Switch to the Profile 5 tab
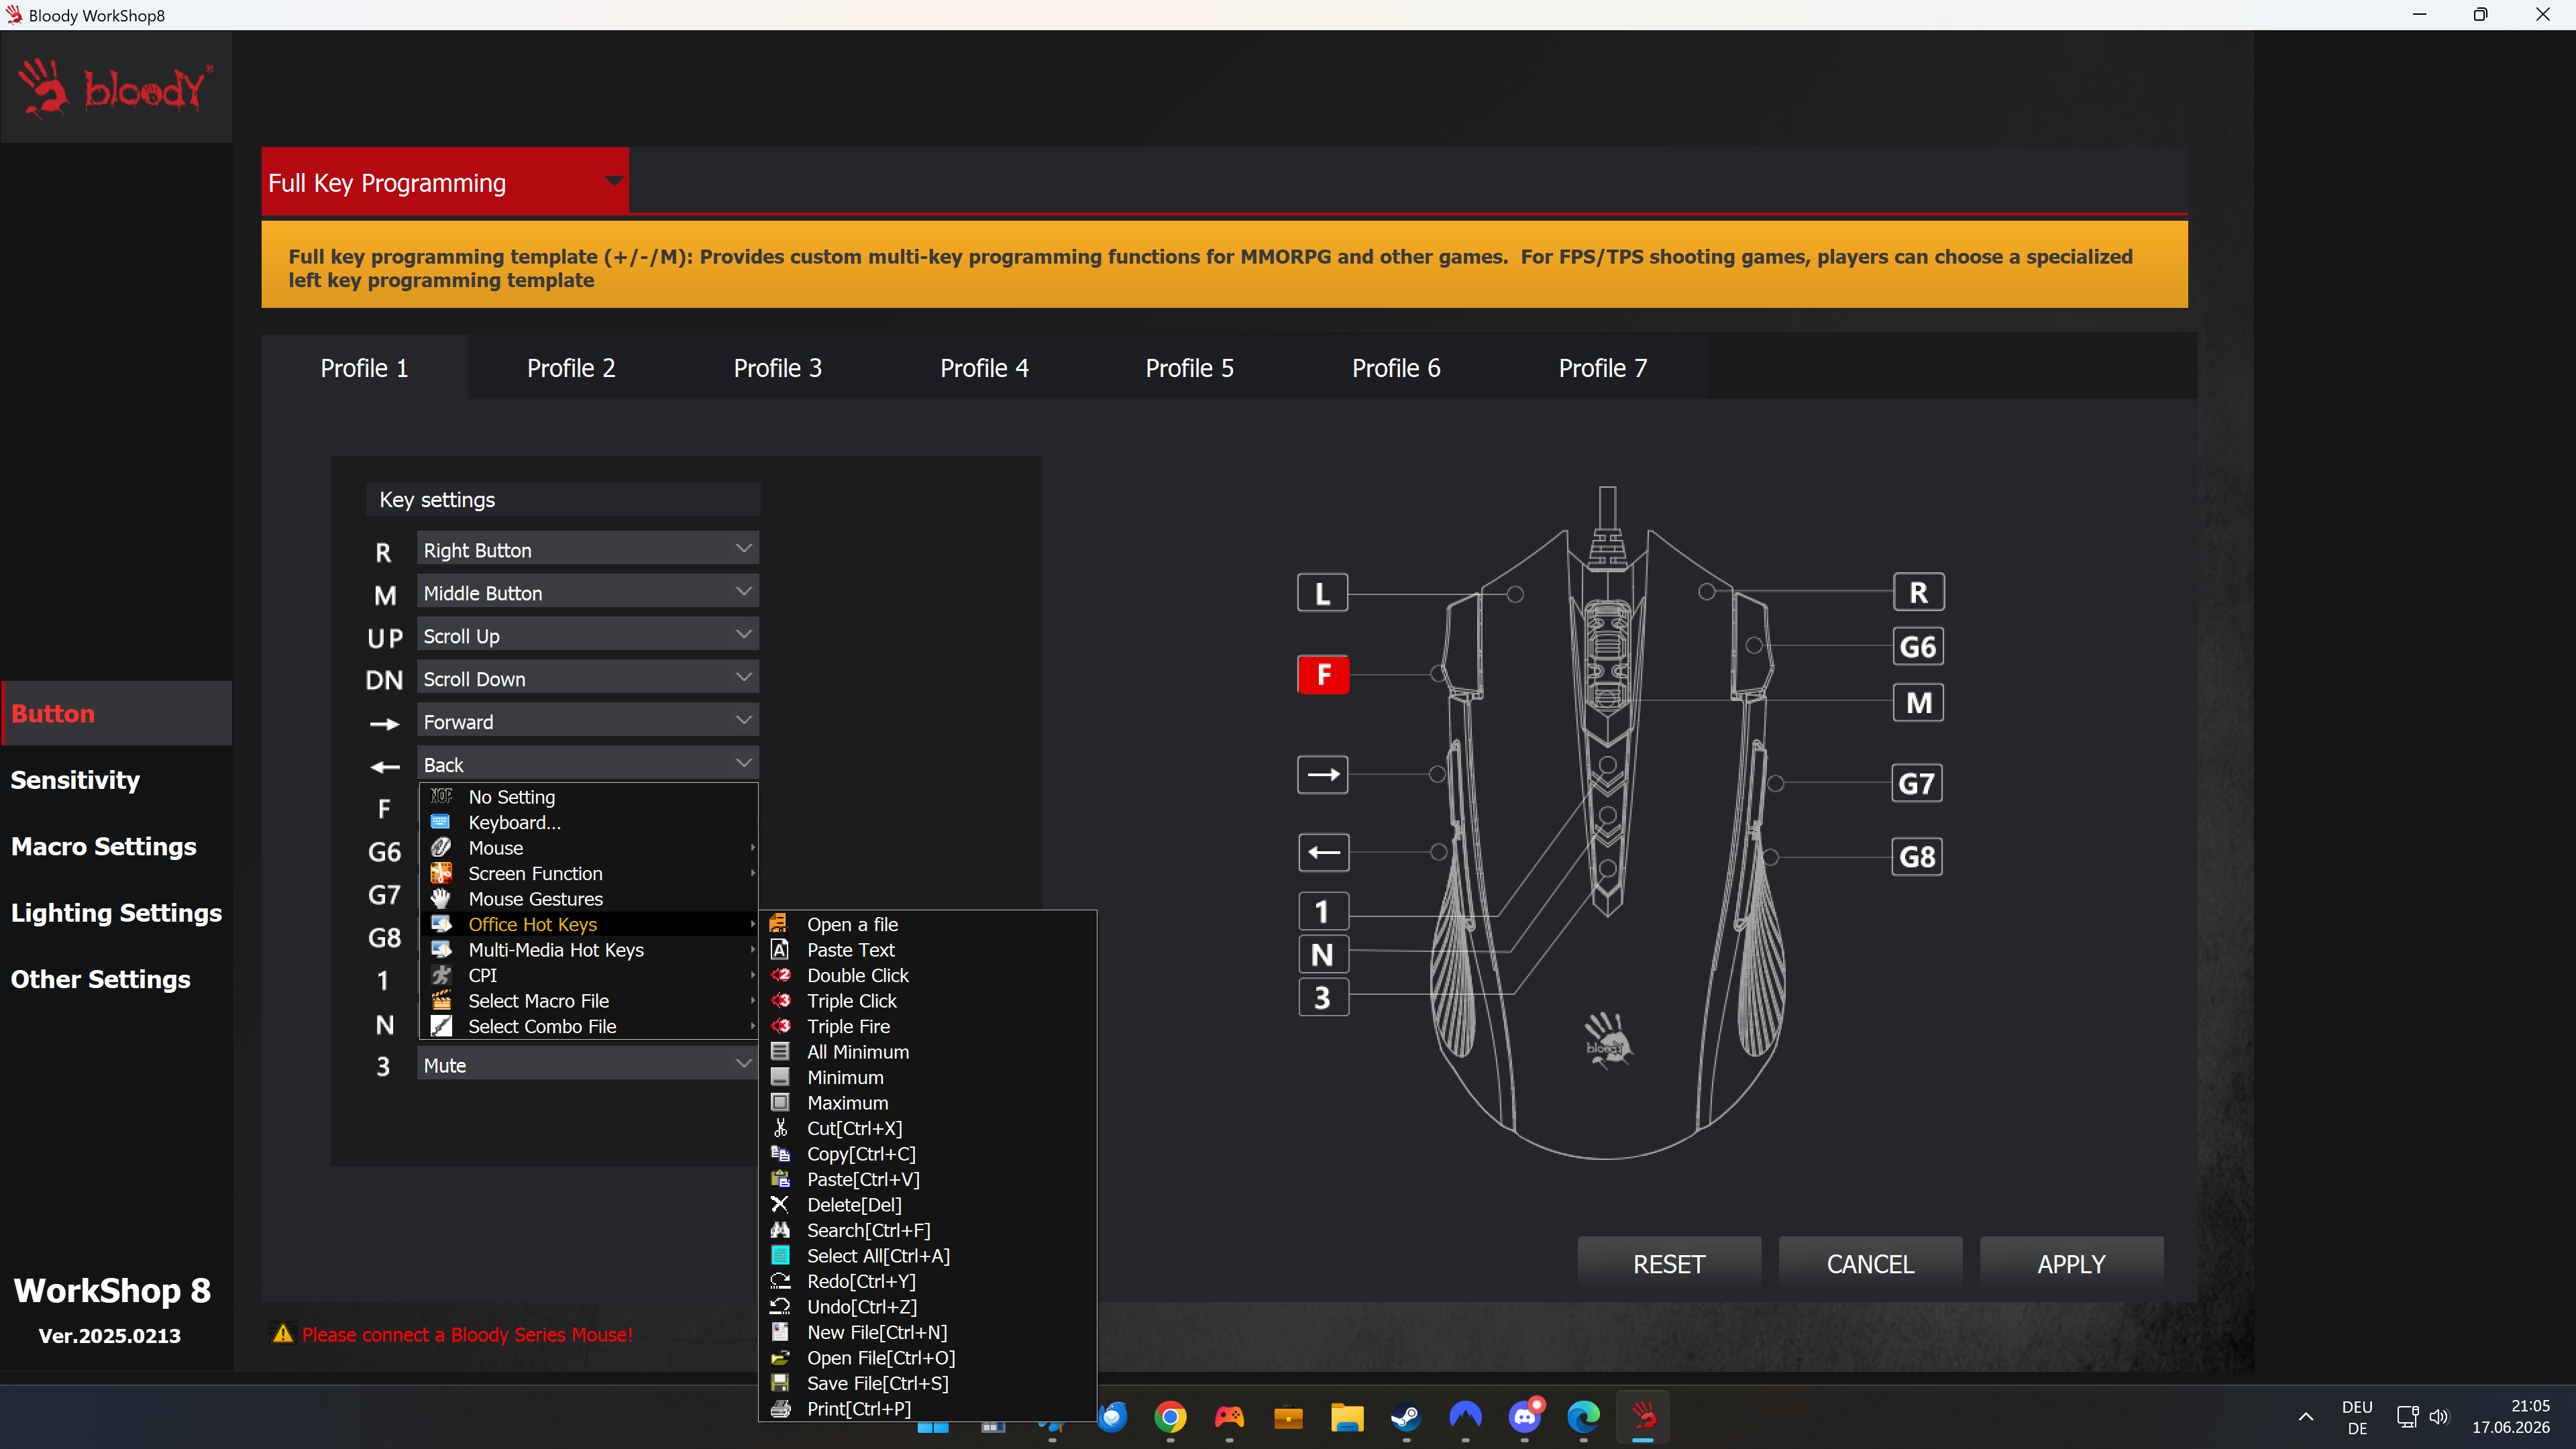Viewport: 2576px width, 1449px height. [1190, 368]
